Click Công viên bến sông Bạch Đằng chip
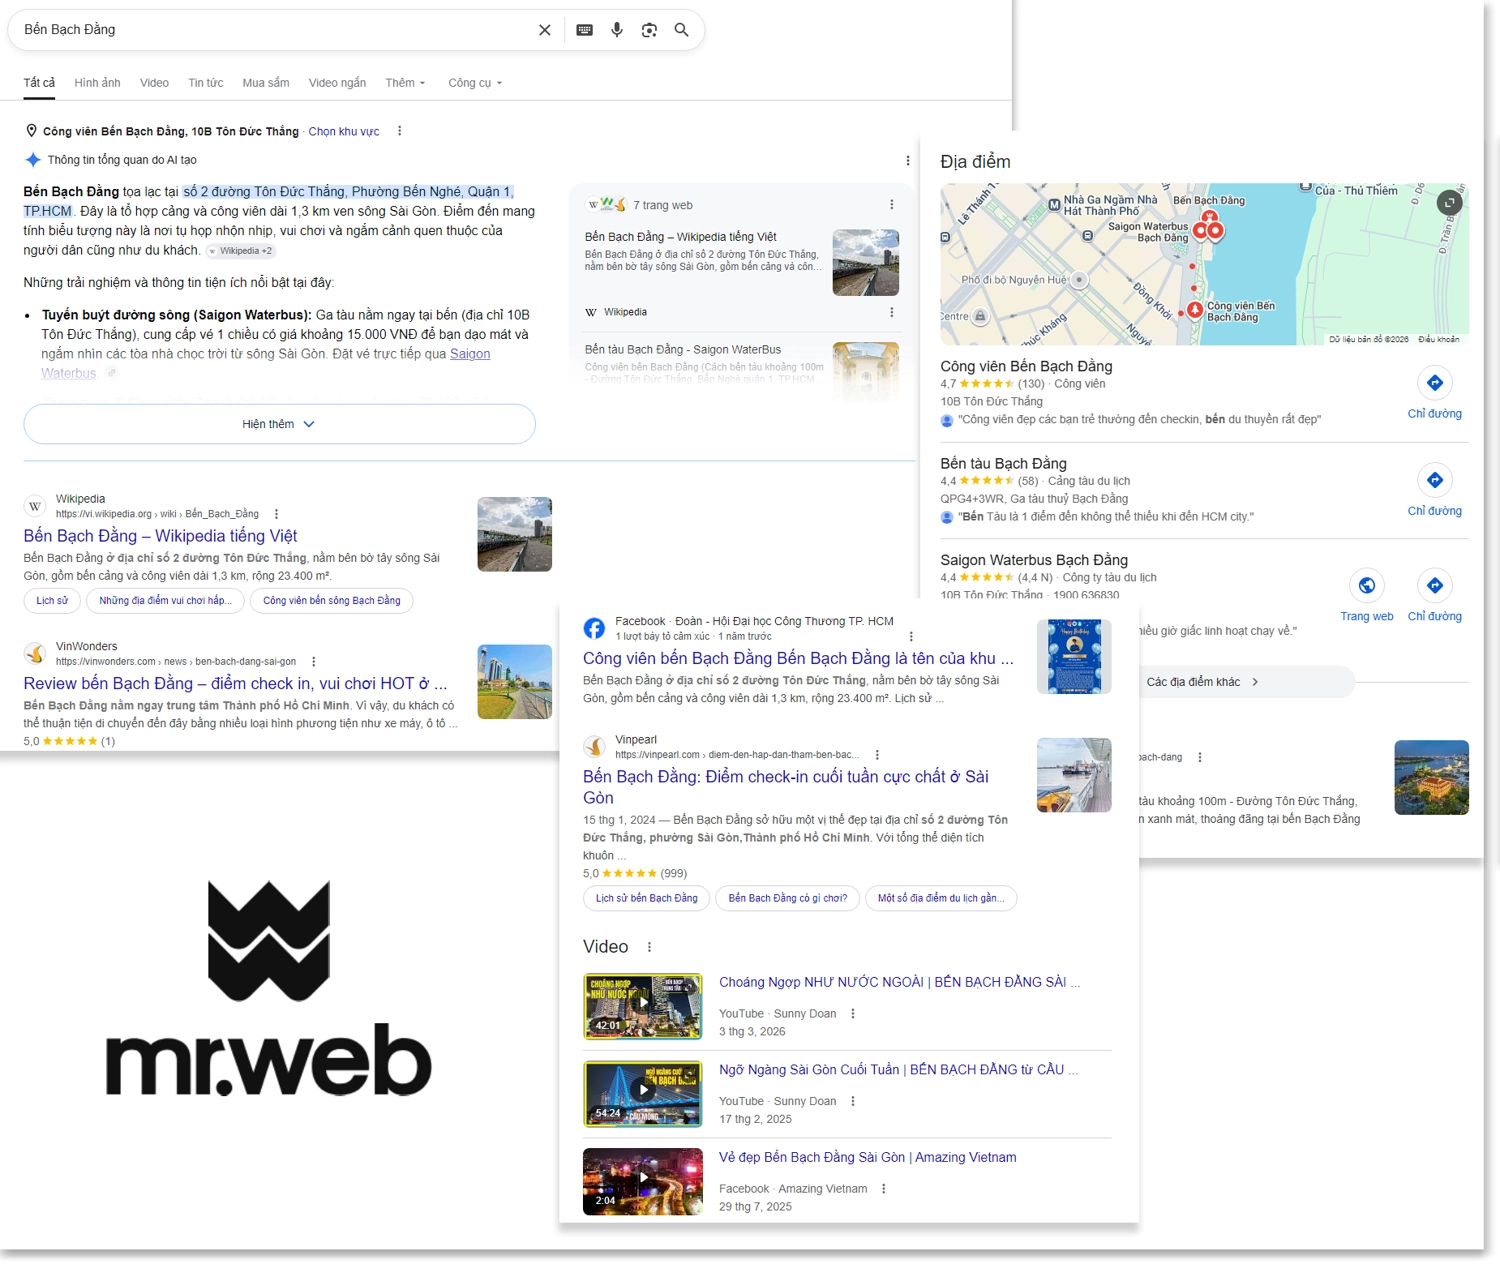This screenshot has width=1500, height=1264. [332, 600]
